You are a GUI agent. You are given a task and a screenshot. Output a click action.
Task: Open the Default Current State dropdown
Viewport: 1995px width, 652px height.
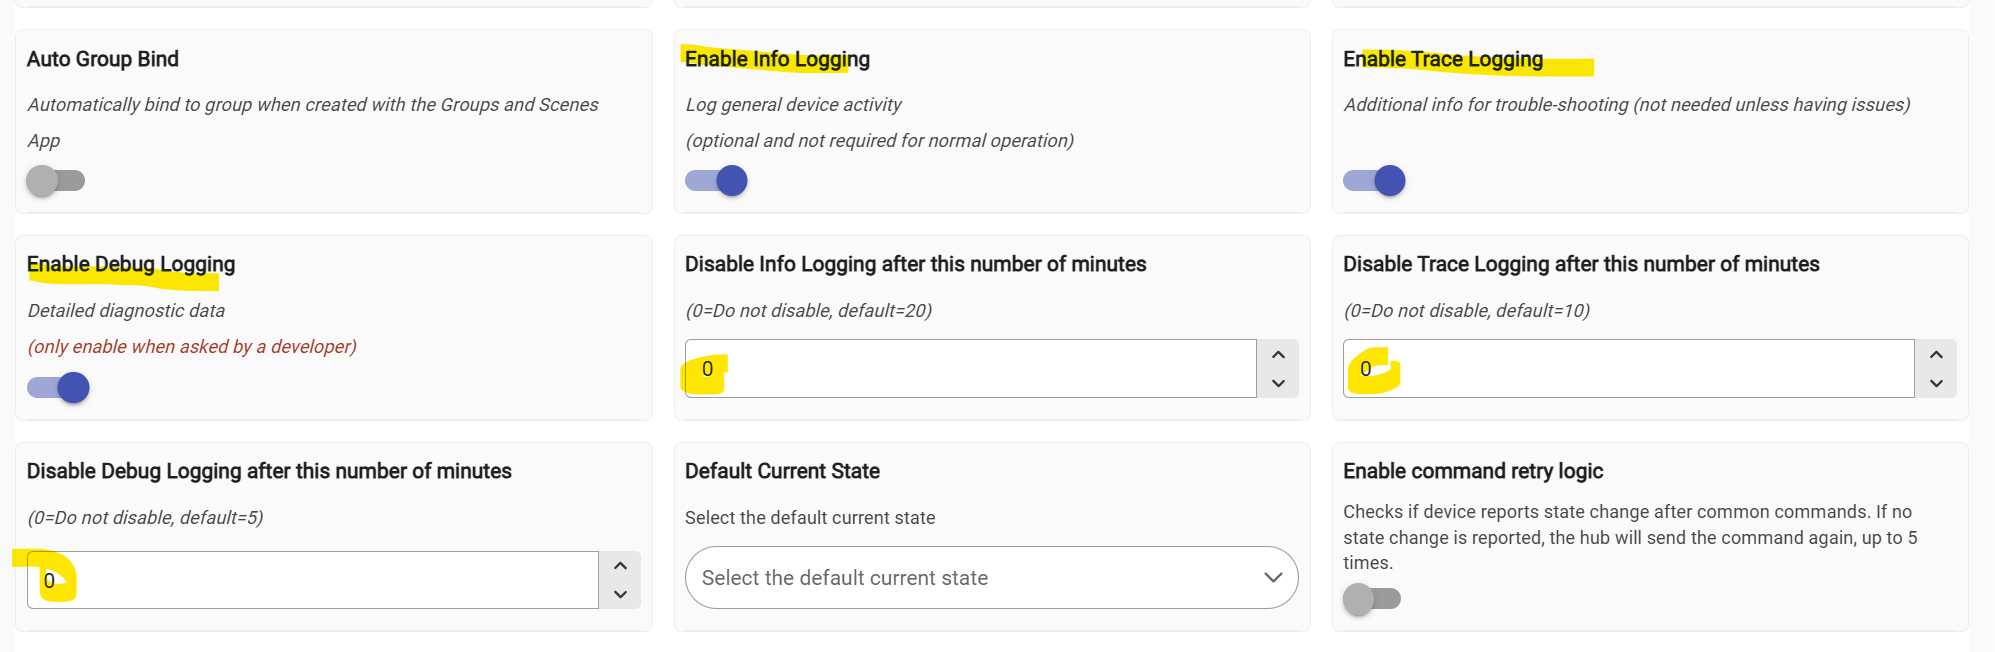click(991, 578)
